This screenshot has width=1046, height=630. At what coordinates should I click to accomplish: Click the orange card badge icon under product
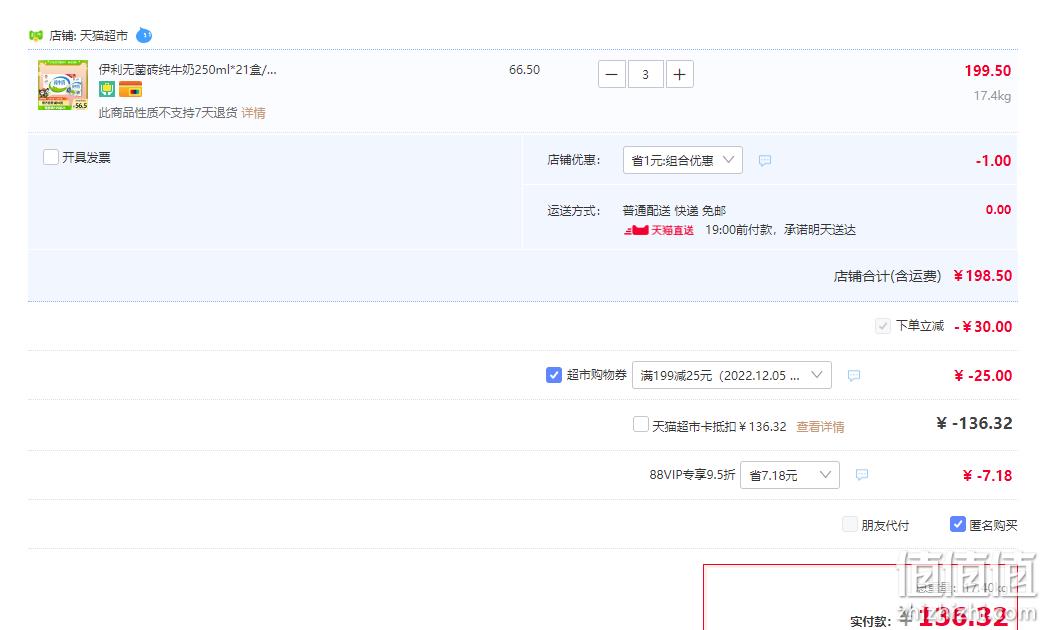130,89
